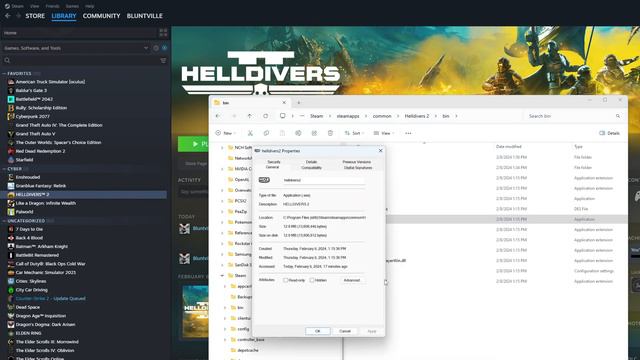Click the Cut scissors icon in Explorer
The width and height of the screenshot is (640, 360).
point(250,133)
